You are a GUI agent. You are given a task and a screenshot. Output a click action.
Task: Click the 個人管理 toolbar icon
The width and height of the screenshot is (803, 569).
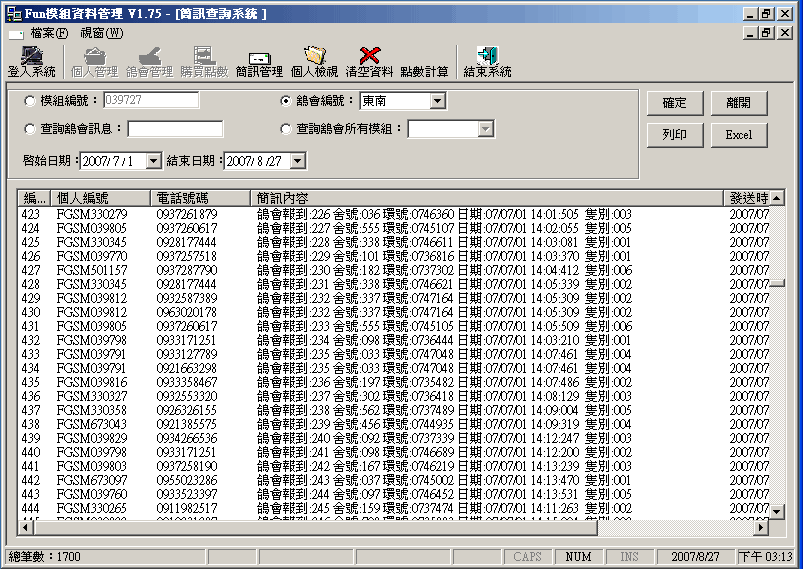(95, 61)
